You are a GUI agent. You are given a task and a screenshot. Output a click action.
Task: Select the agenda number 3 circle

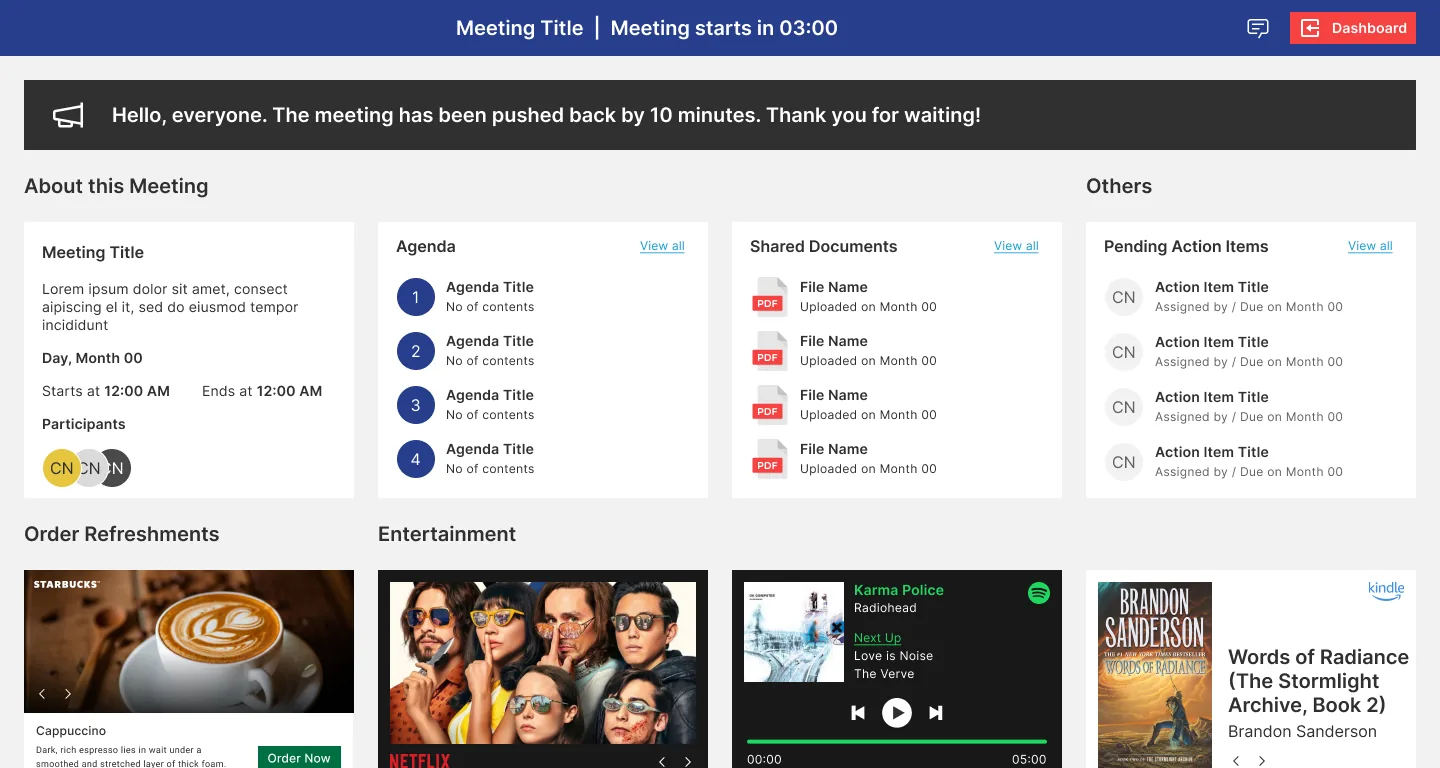click(x=416, y=405)
